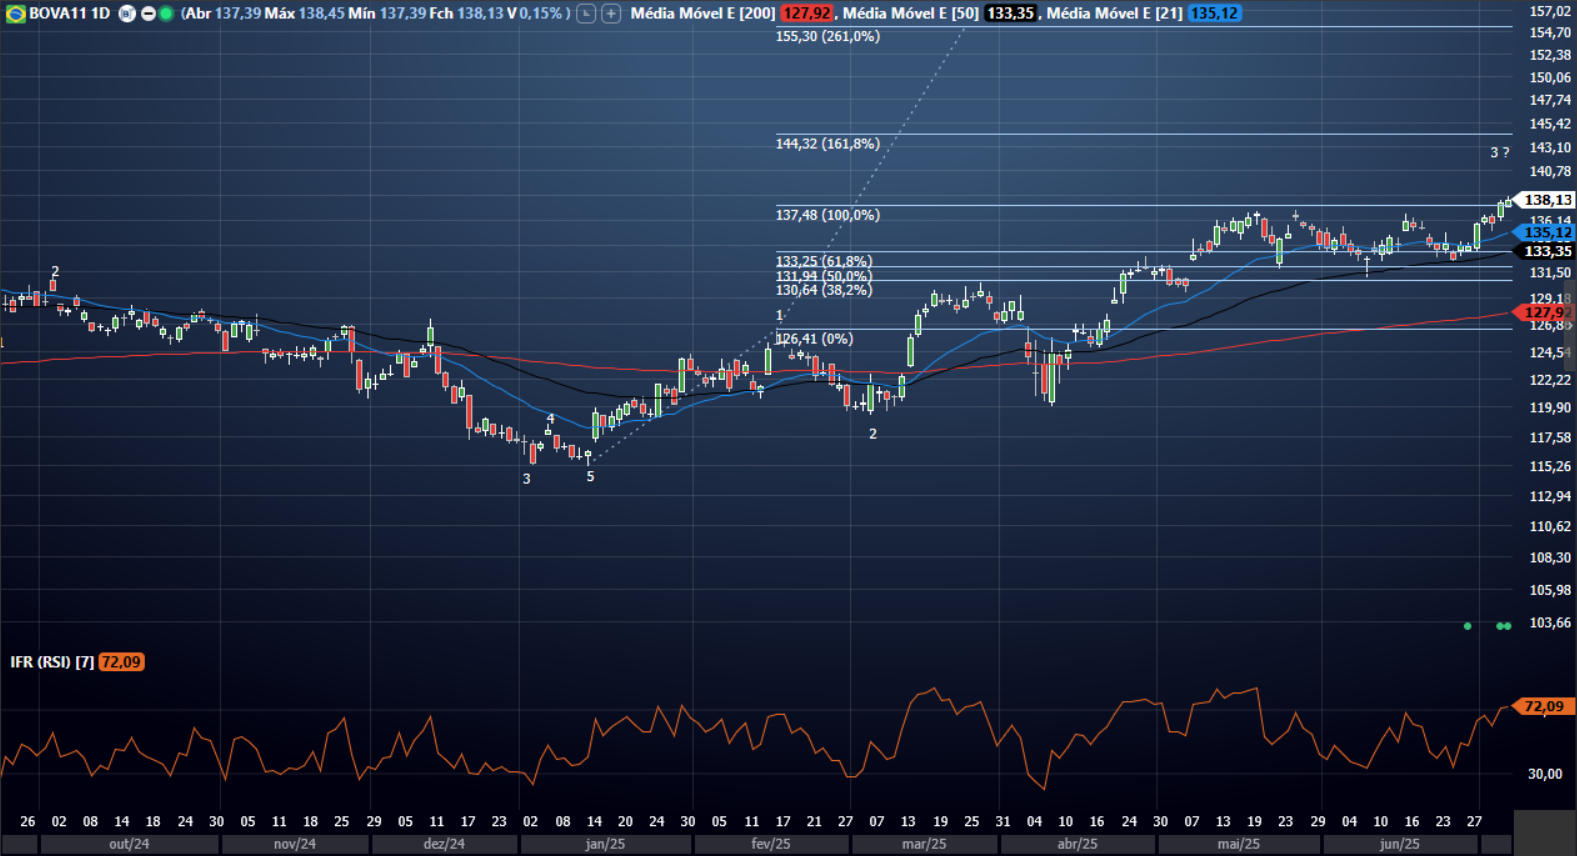Image resolution: width=1577 pixels, height=856 pixels.
Task: Open the BOVA11 1D symbol selector
Action: coord(70,14)
